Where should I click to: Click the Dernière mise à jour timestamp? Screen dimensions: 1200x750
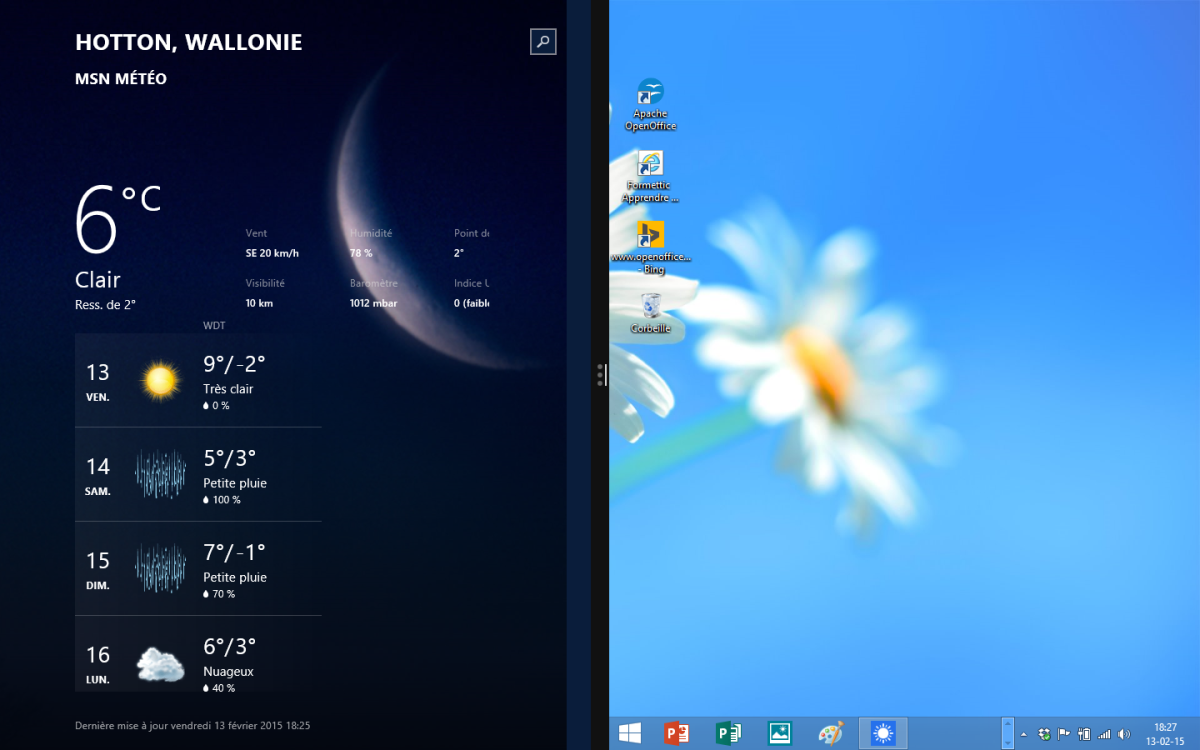coord(192,725)
